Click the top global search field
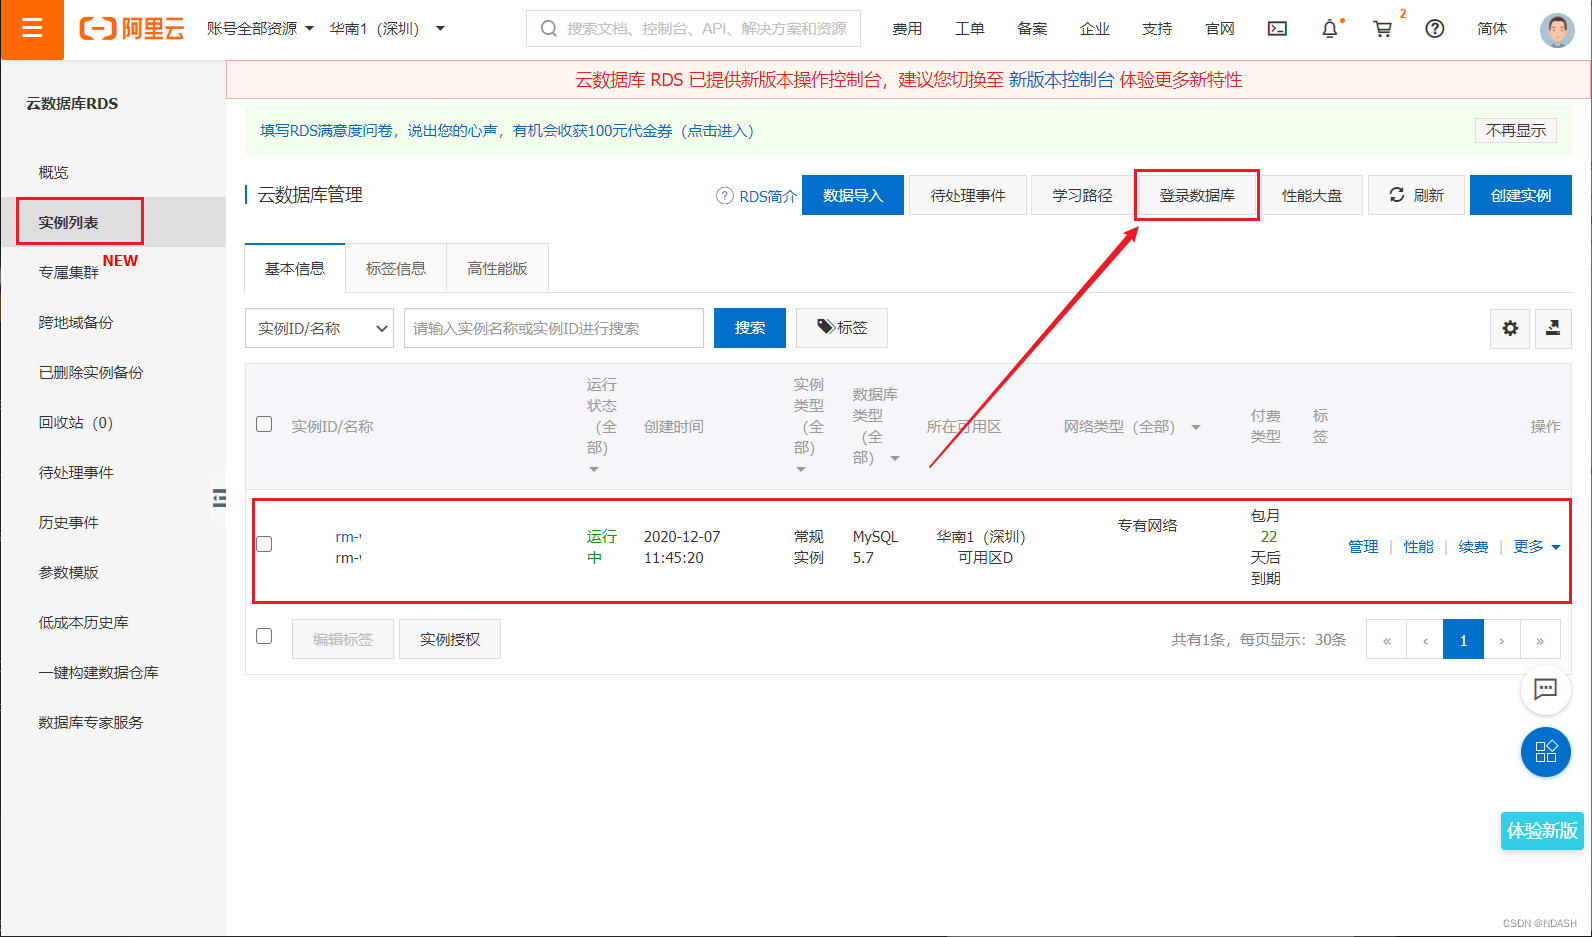 tap(693, 29)
